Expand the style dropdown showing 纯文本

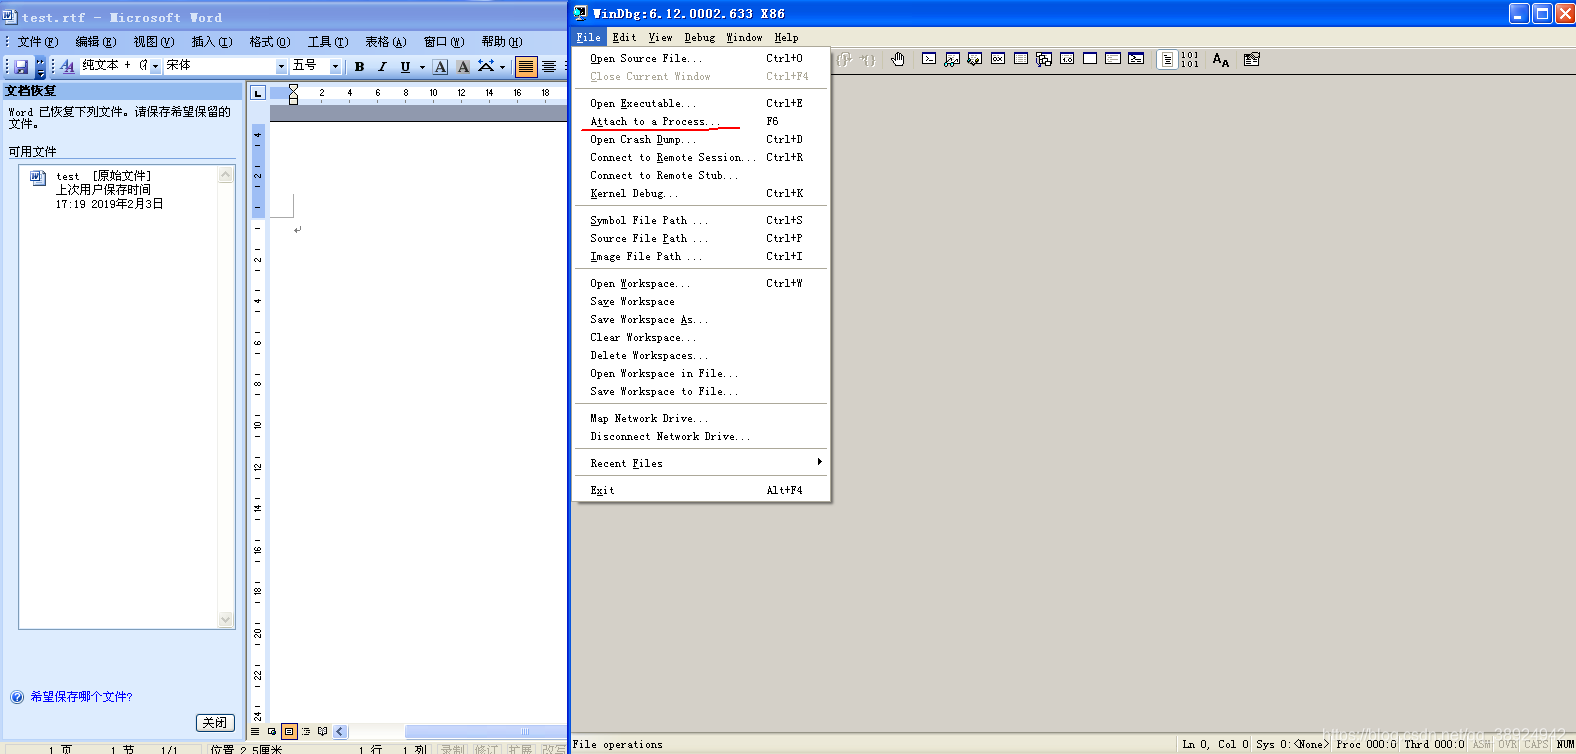point(155,67)
